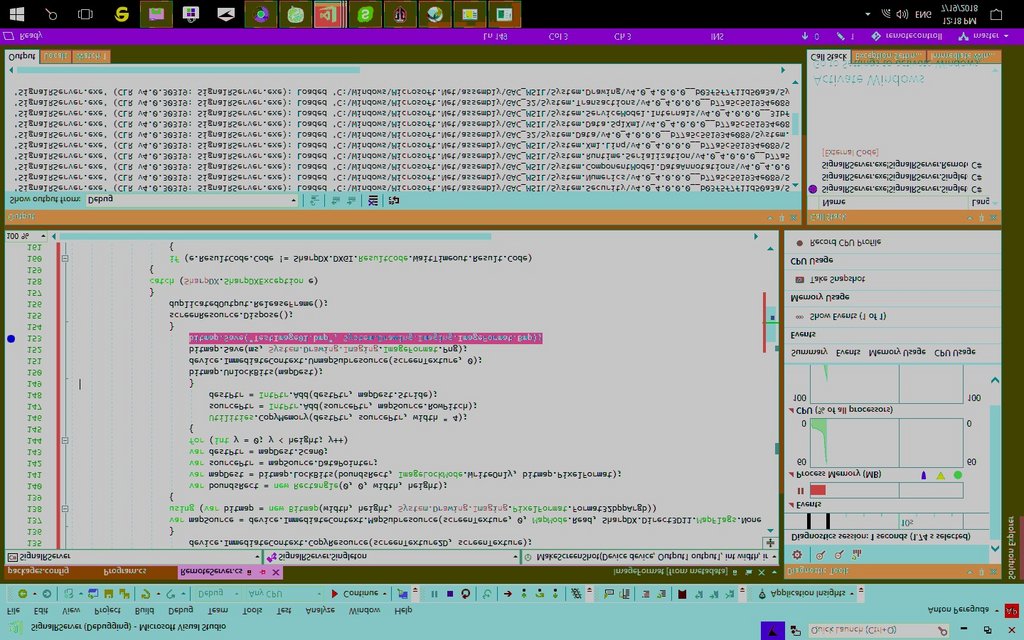
Task: Open the Summary tab in Diagnostic Tools
Action: [809, 352]
